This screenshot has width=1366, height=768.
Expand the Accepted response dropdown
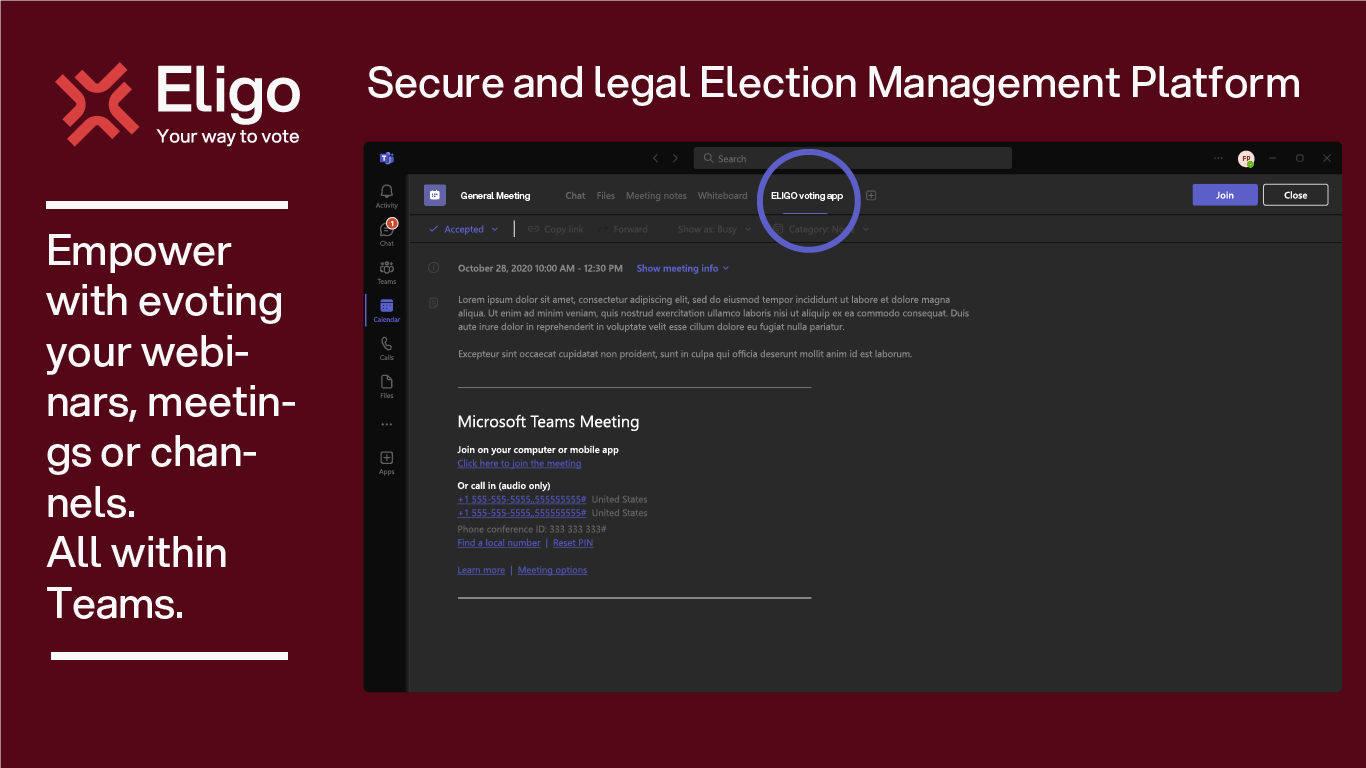463,229
